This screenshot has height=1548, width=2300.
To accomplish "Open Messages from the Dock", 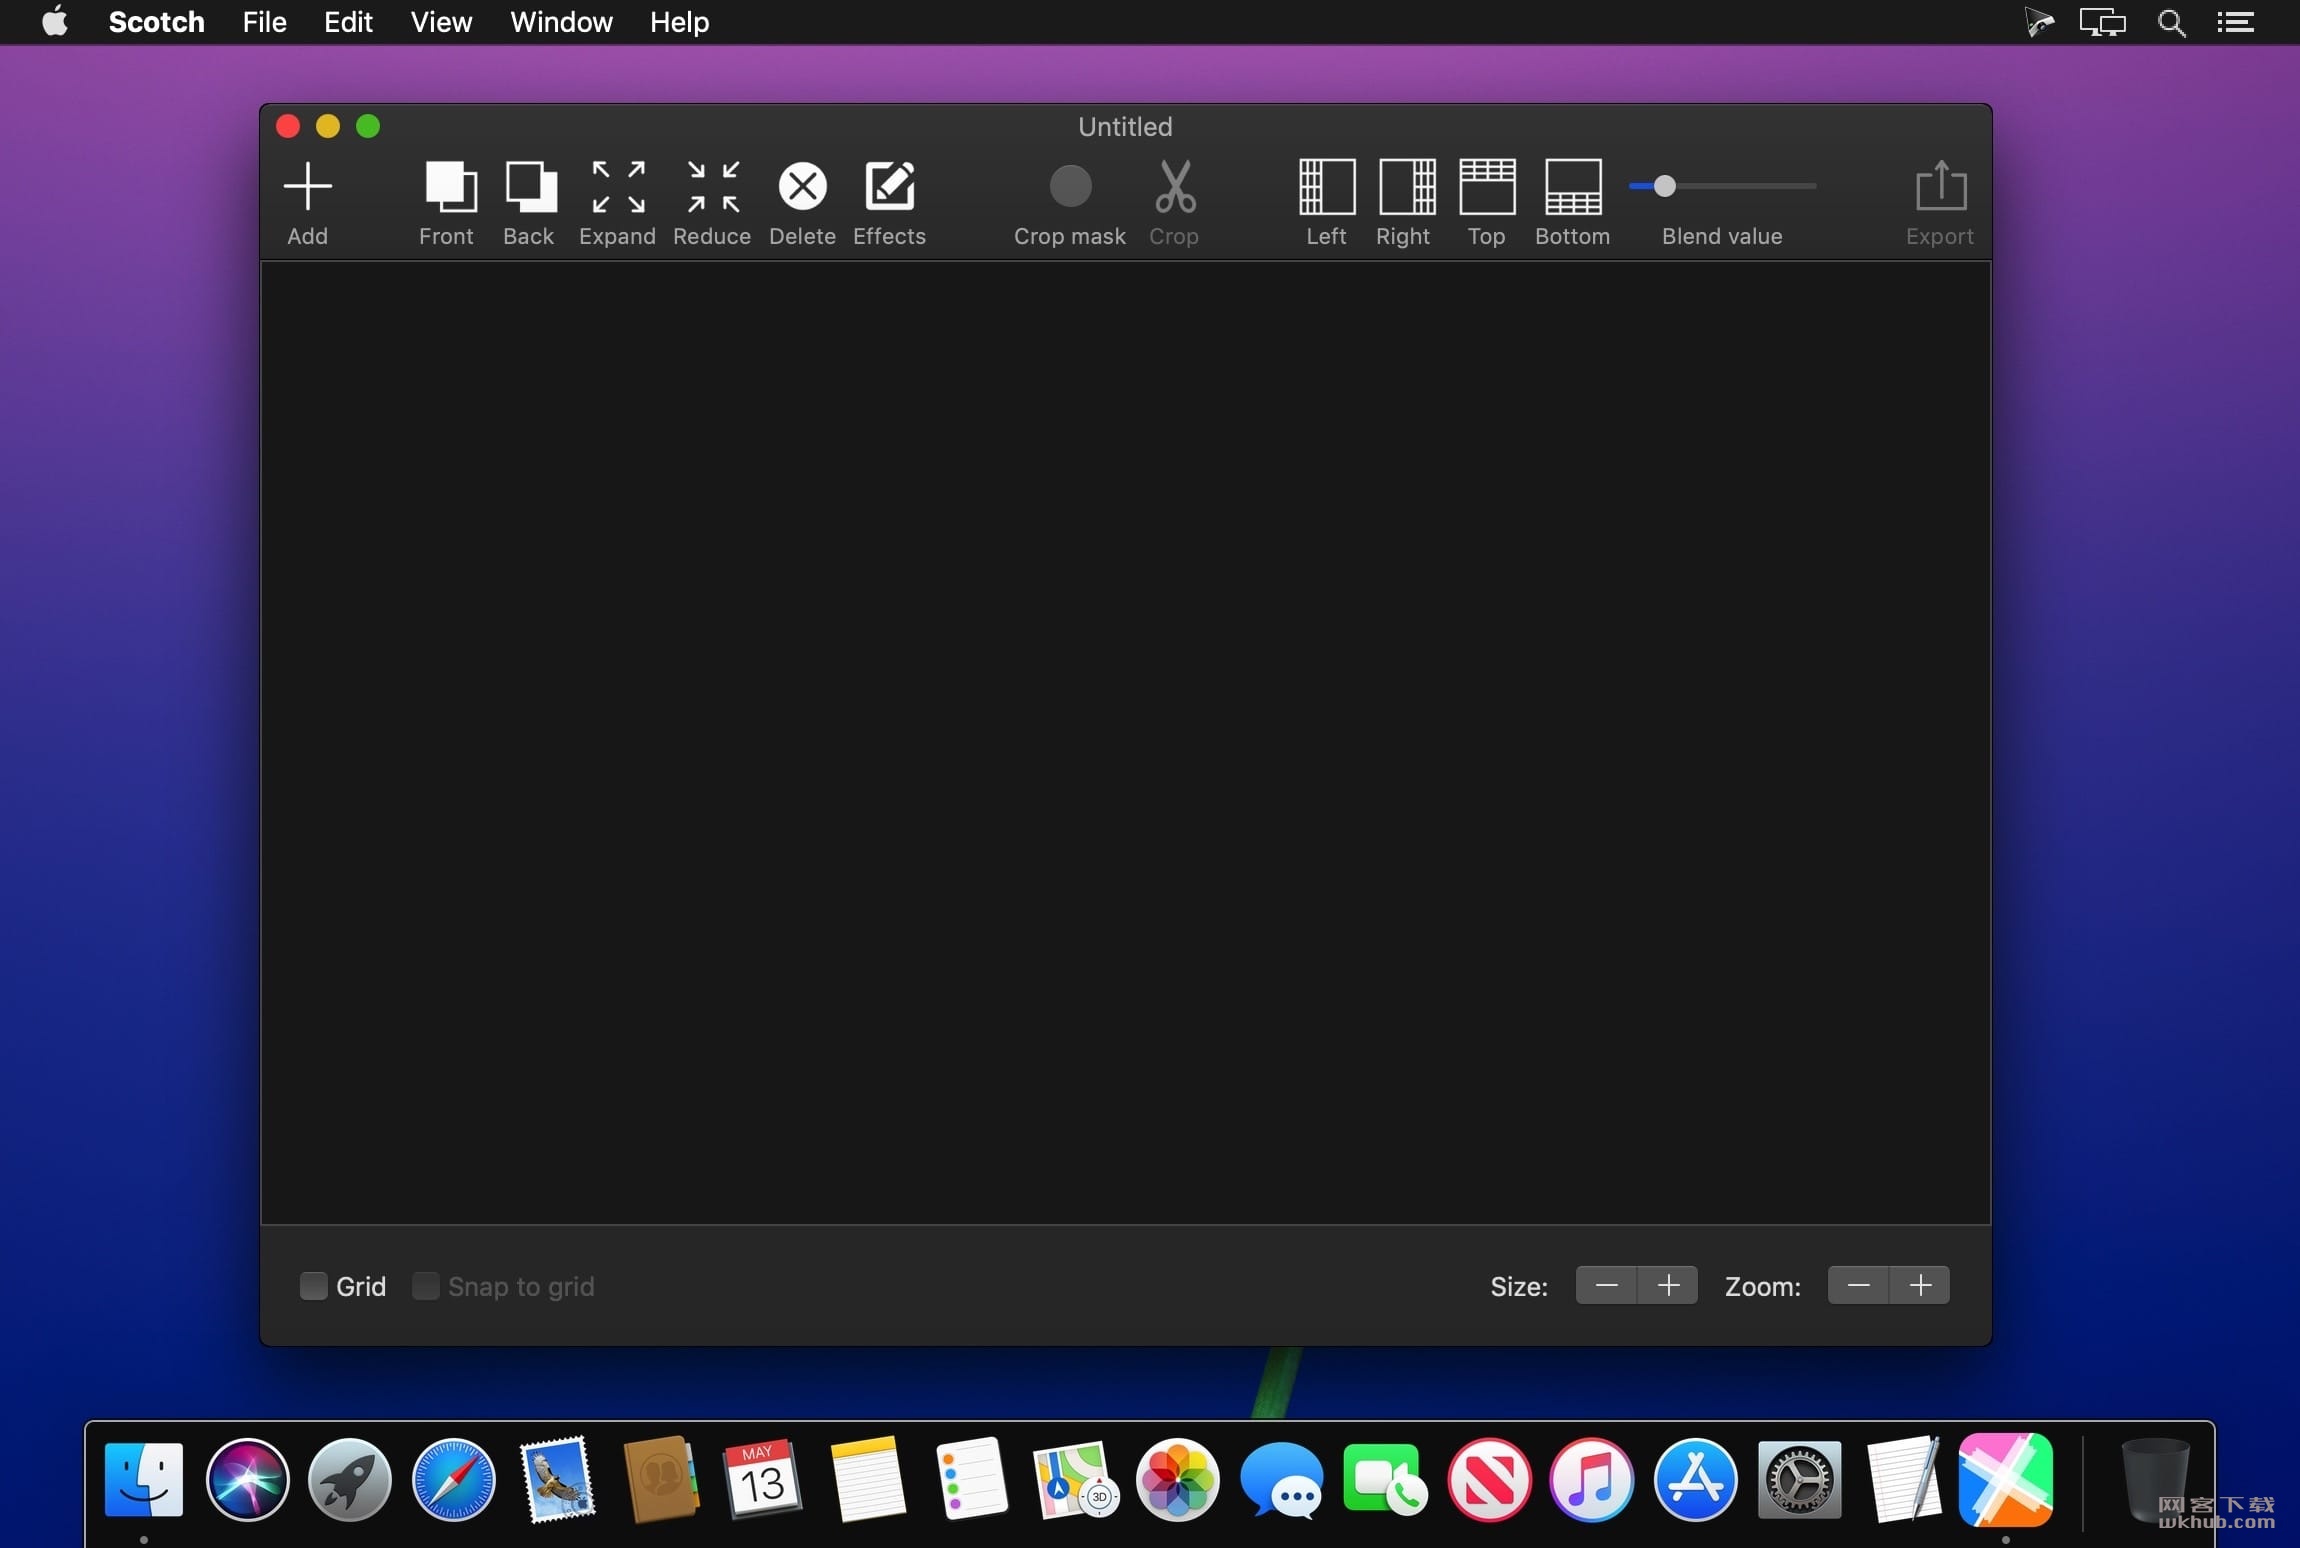I will 1282,1480.
